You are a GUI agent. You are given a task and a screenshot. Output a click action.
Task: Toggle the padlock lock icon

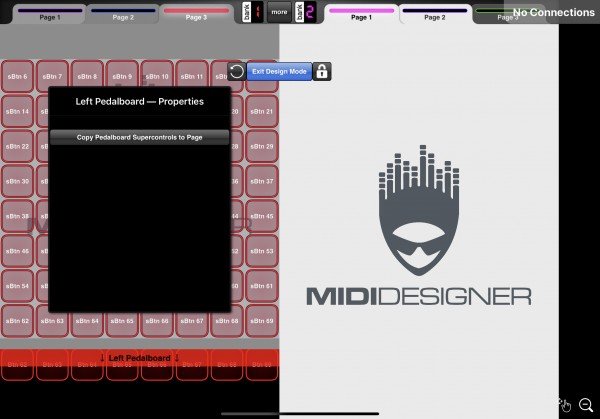point(322,72)
